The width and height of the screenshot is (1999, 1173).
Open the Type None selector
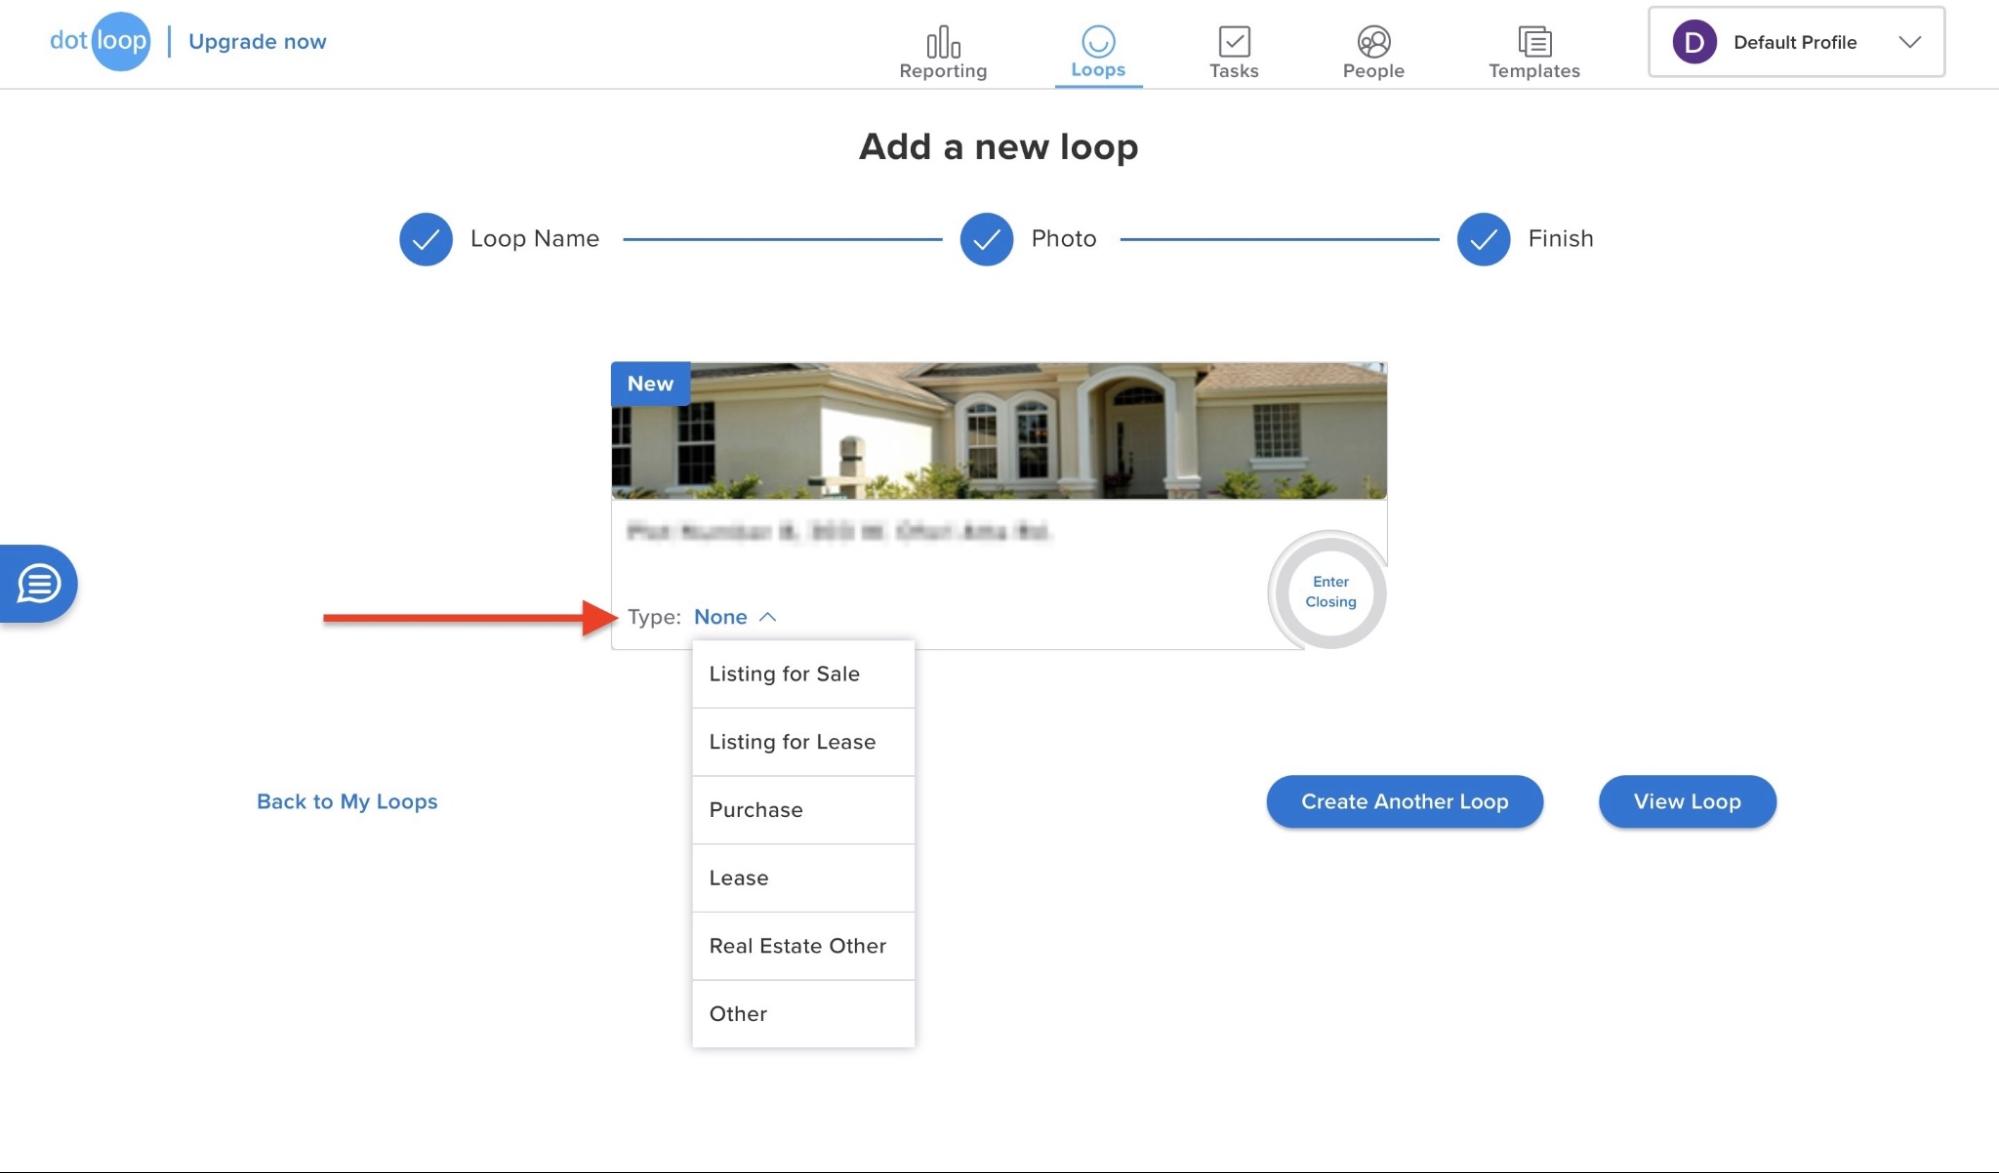pos(720,617)
